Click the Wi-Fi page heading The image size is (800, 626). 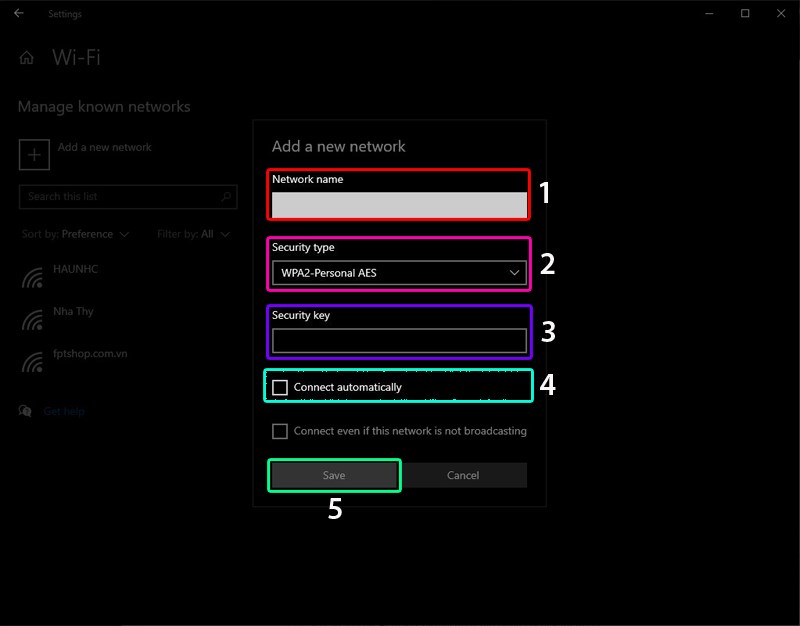(x=77, y=57)
